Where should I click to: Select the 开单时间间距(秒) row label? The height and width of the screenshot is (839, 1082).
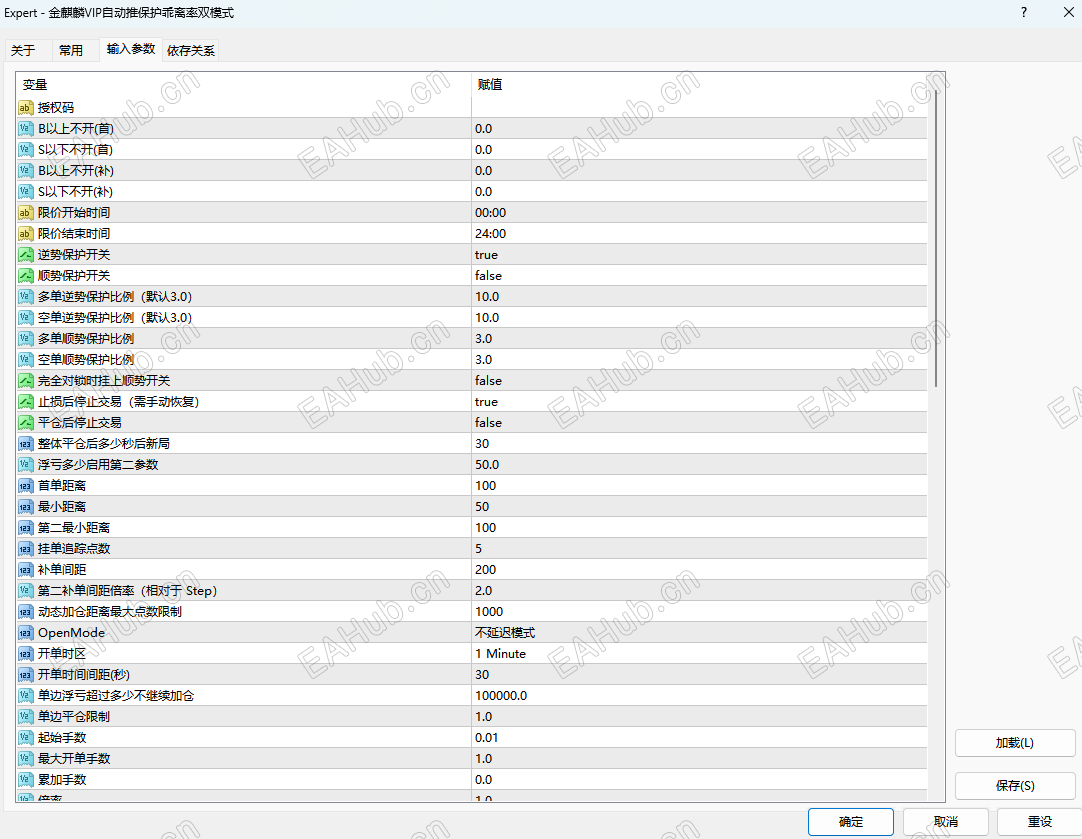tap(83, 675)
